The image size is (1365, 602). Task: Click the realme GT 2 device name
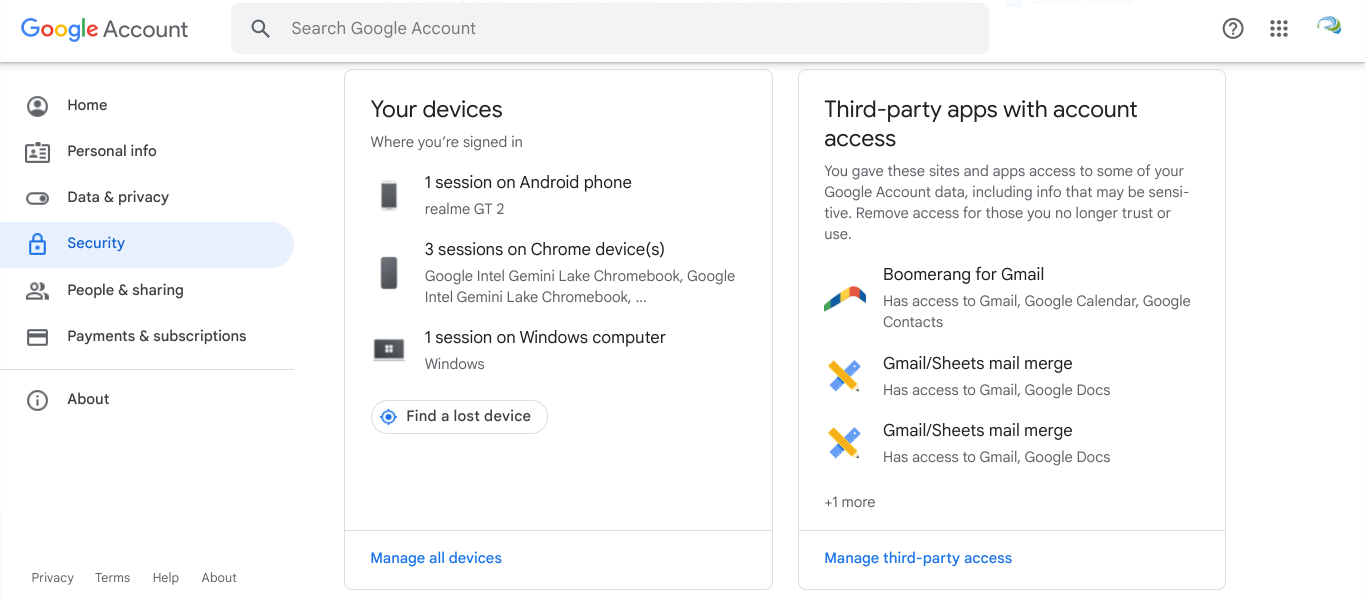[x=465, y=209]
